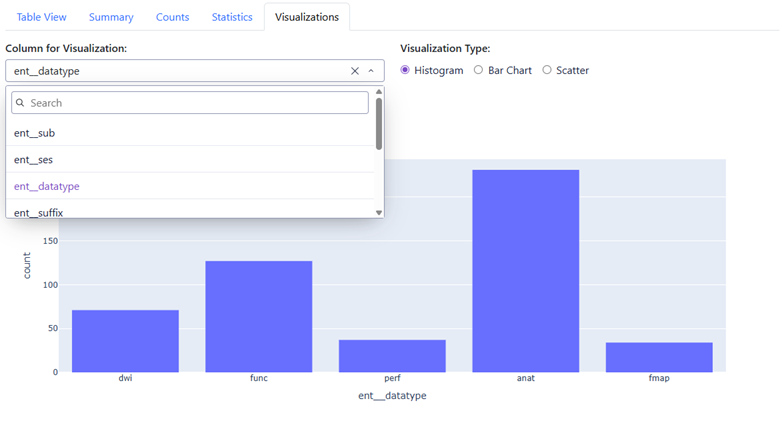The image size is (782, 423).
Task: Select the Bar Chart radio button
Action: [x=478, y=70]
